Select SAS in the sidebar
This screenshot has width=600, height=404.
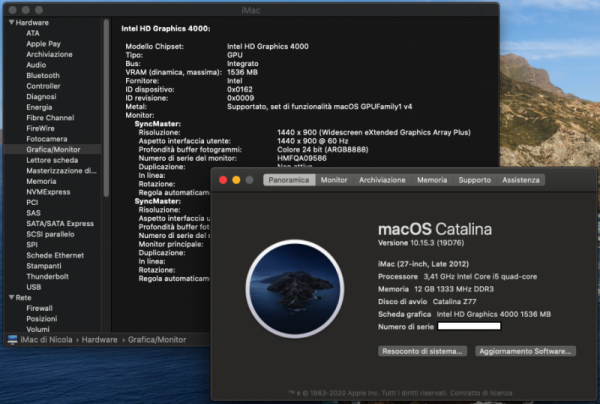33,213
